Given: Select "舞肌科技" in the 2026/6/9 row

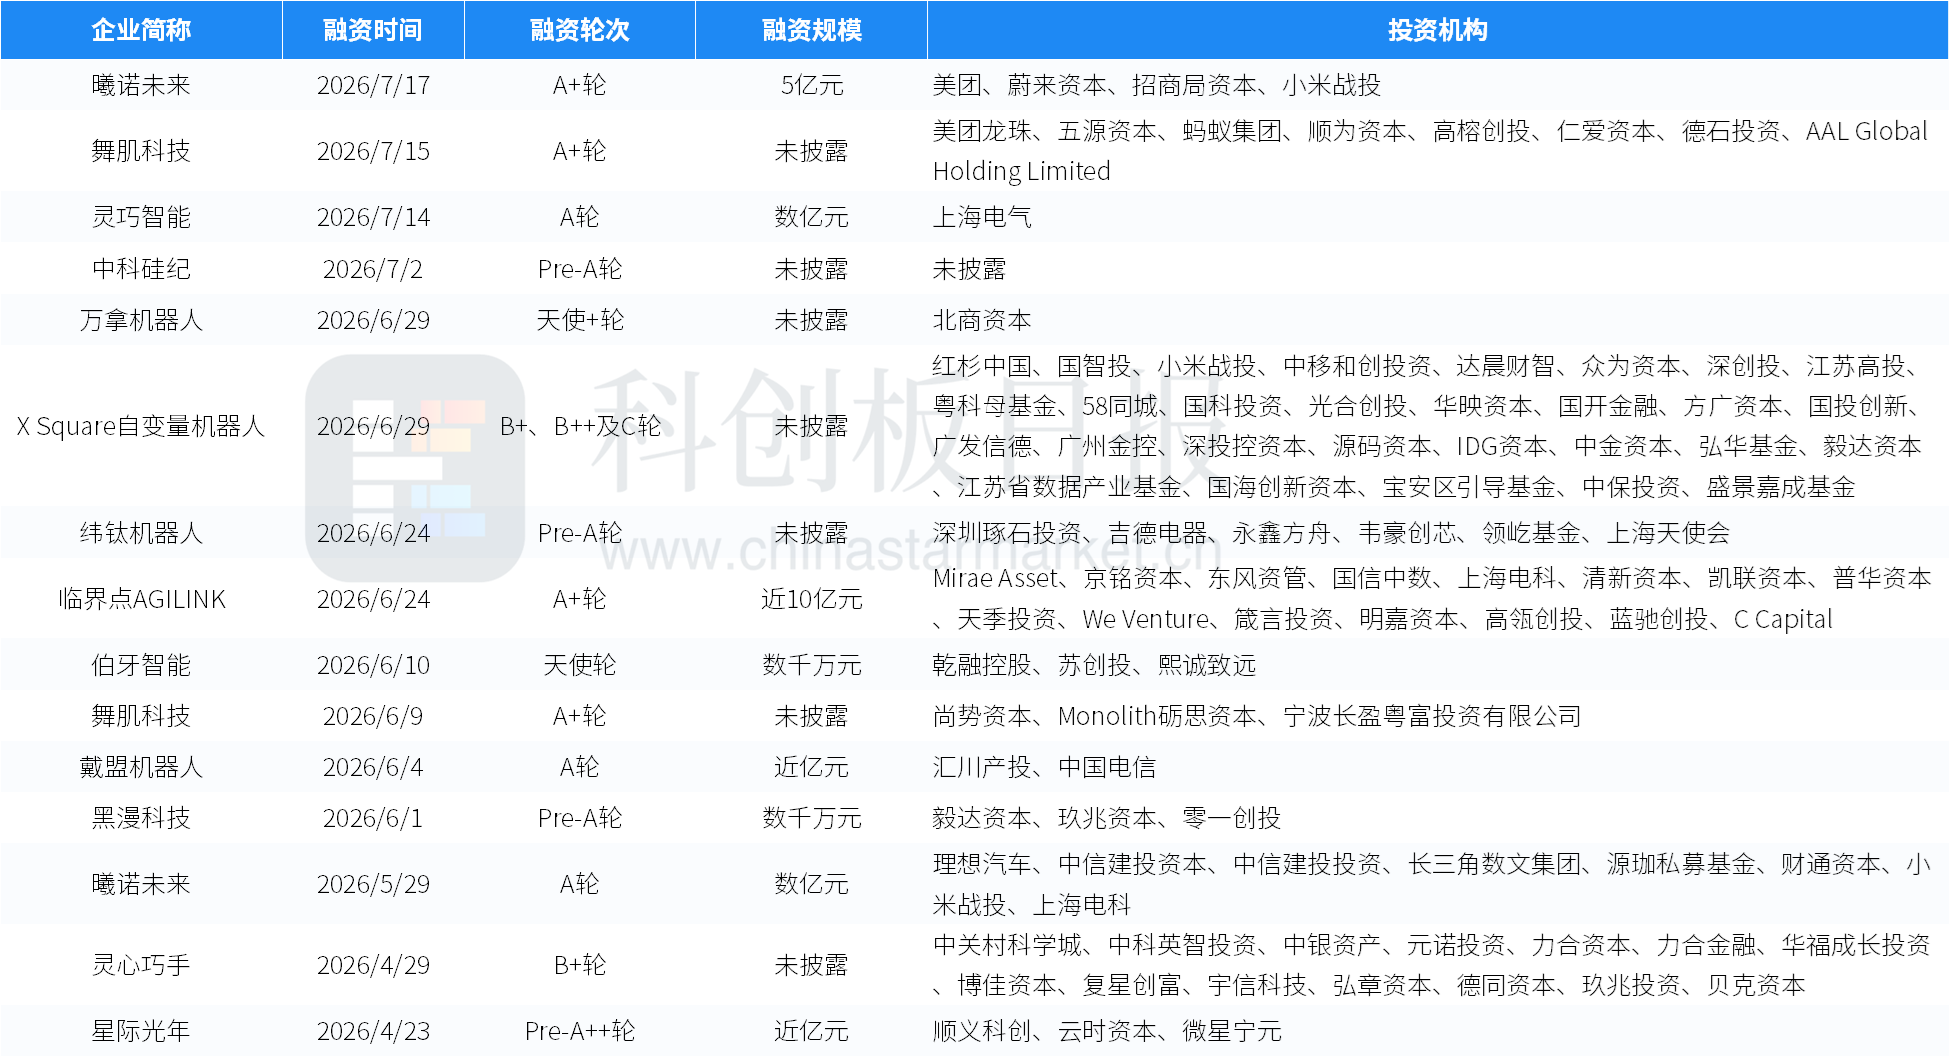Looking at the screenshot, I should pyautogui.click(x=141, y=716).
